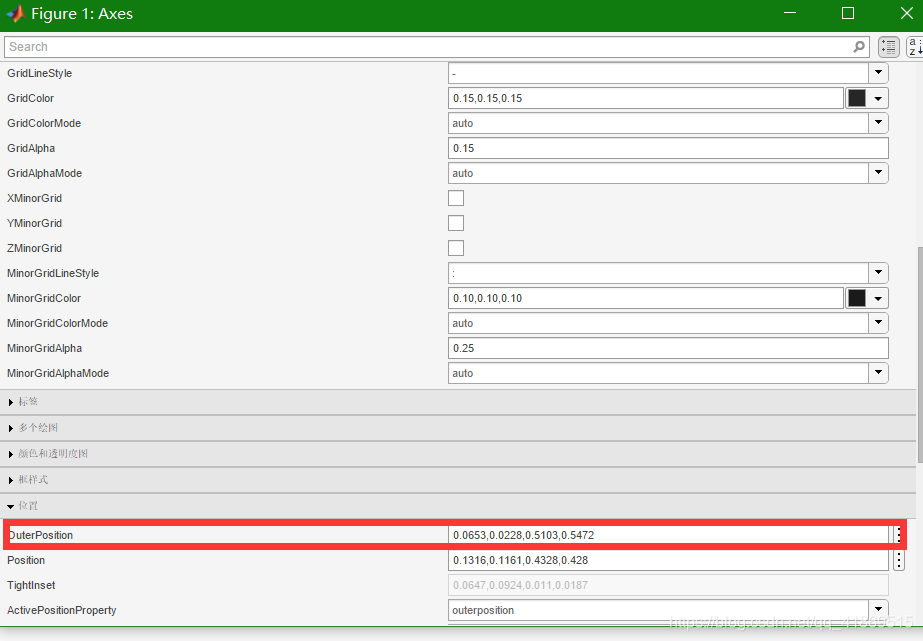Check the ZMinorGrid checkbox
Screen dimensions: 923x641
pos(456,248)
